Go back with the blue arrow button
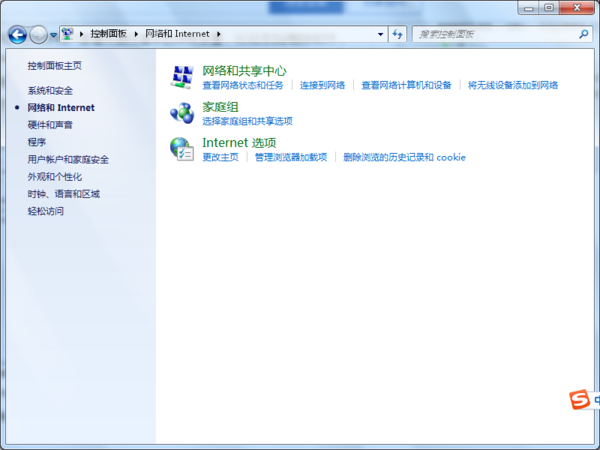The width and height of the screenshot is (600, 450). pos(18,35)
